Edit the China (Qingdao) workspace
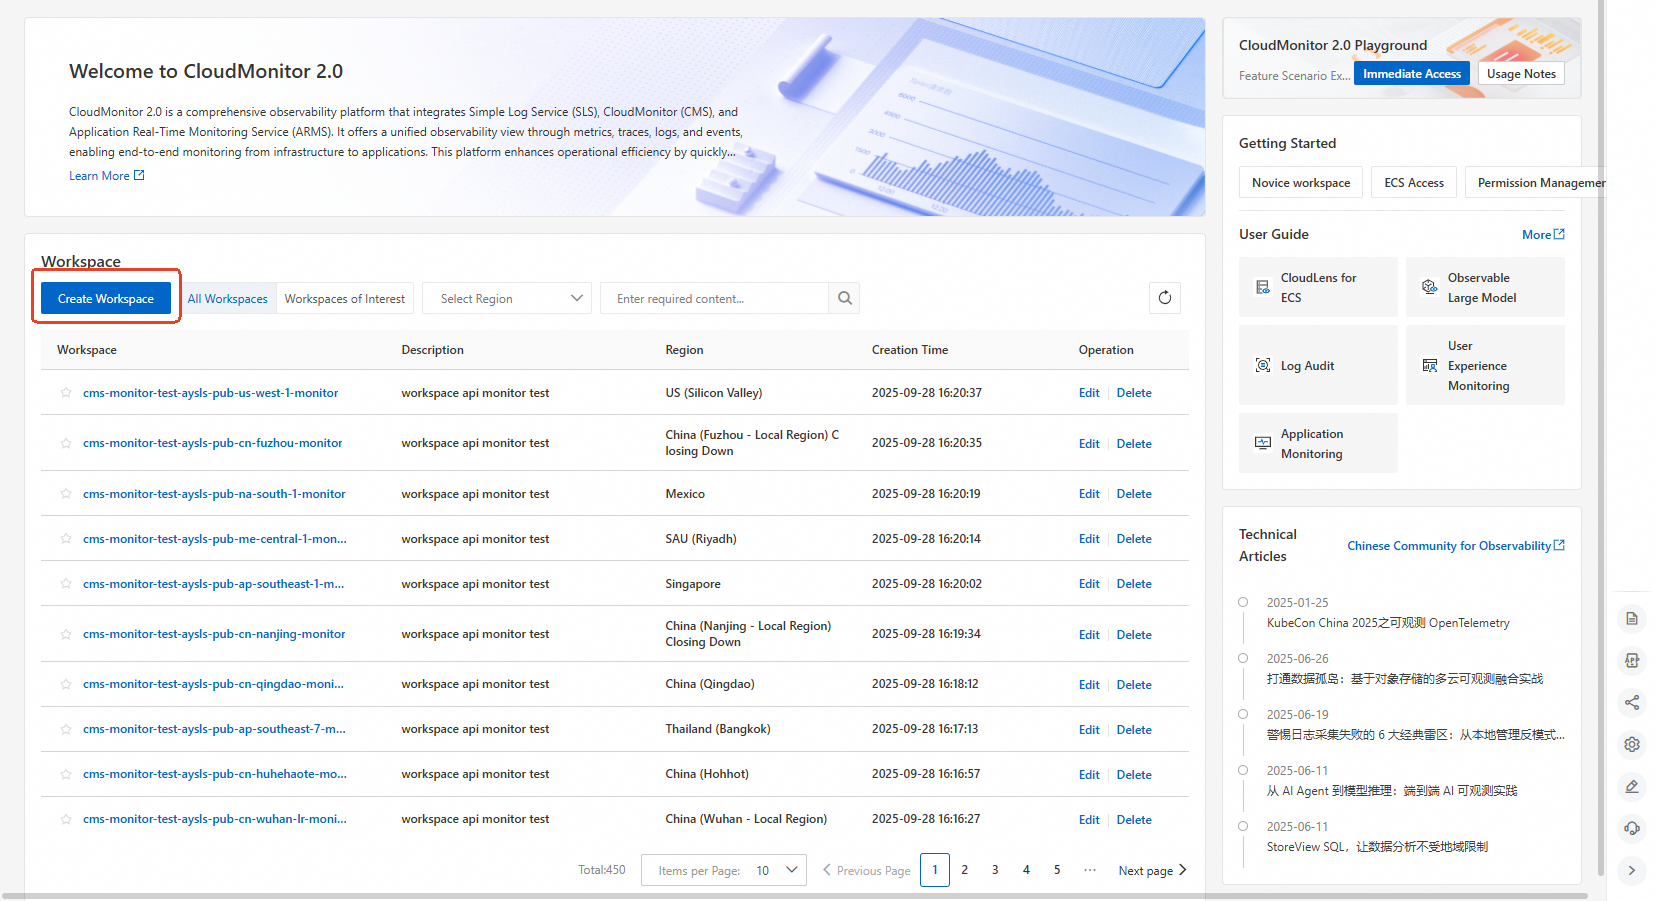The width and height of the screenshot is (1656, 901). click(1089, 685)
